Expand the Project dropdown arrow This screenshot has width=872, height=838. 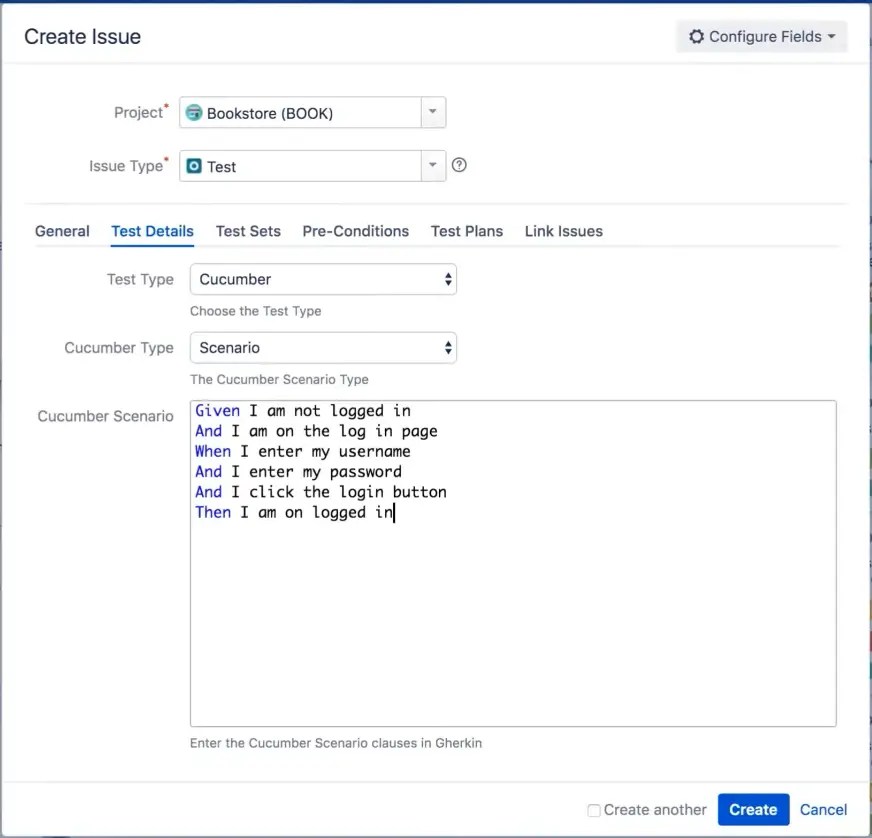click(432, 112)
